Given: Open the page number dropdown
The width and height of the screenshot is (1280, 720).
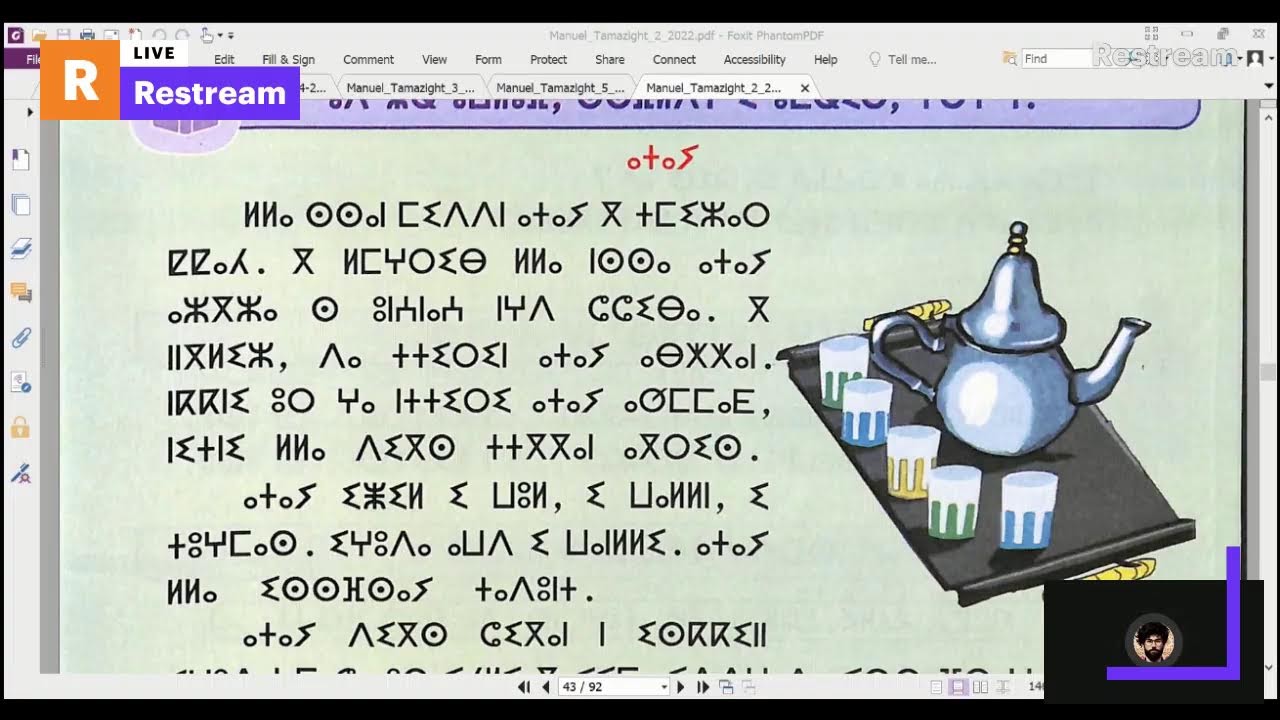Looking at the screenshot, I should pos(664,687).
